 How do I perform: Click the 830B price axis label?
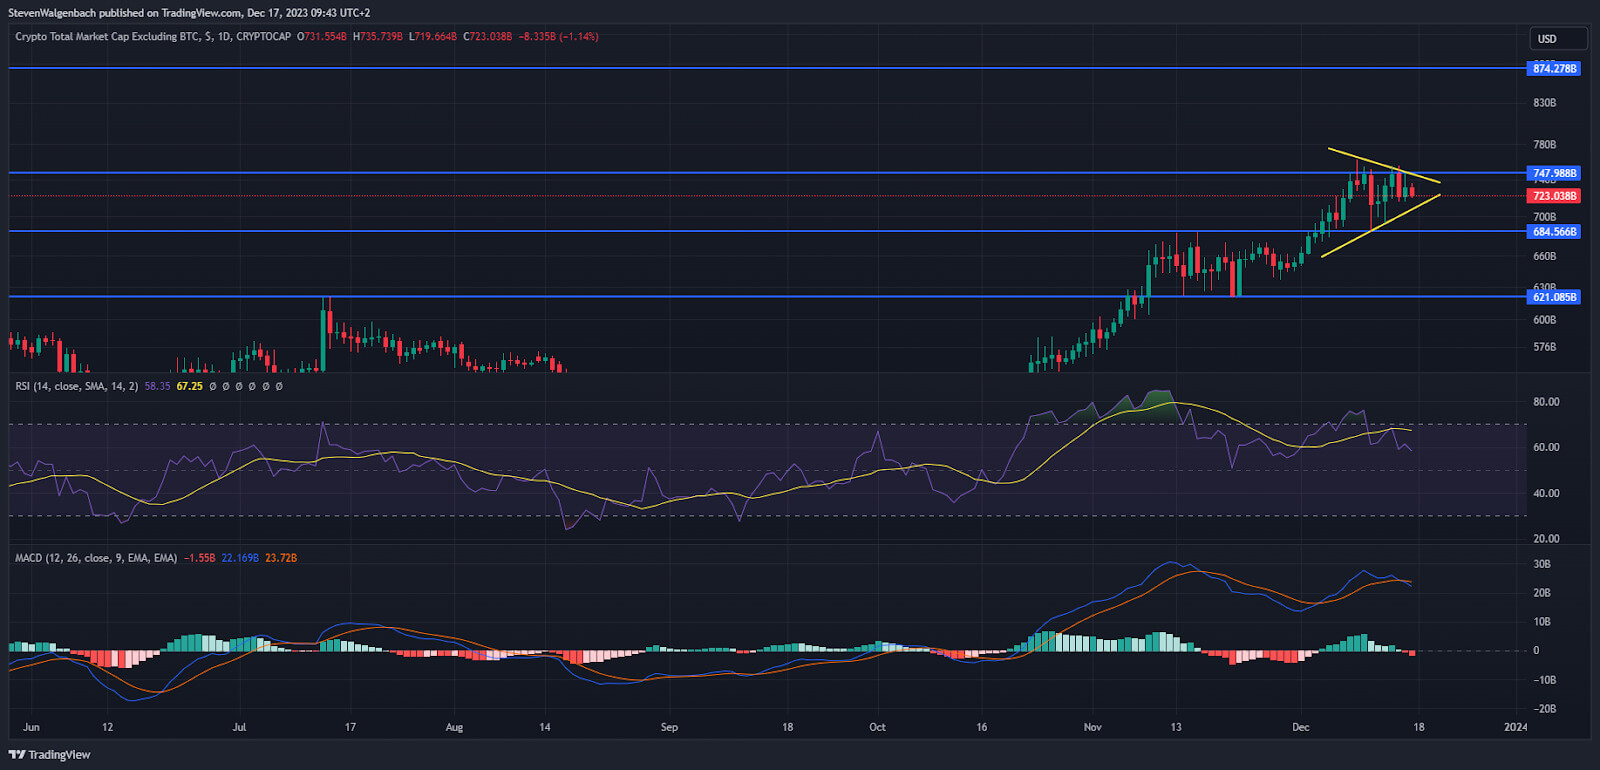1544,103
